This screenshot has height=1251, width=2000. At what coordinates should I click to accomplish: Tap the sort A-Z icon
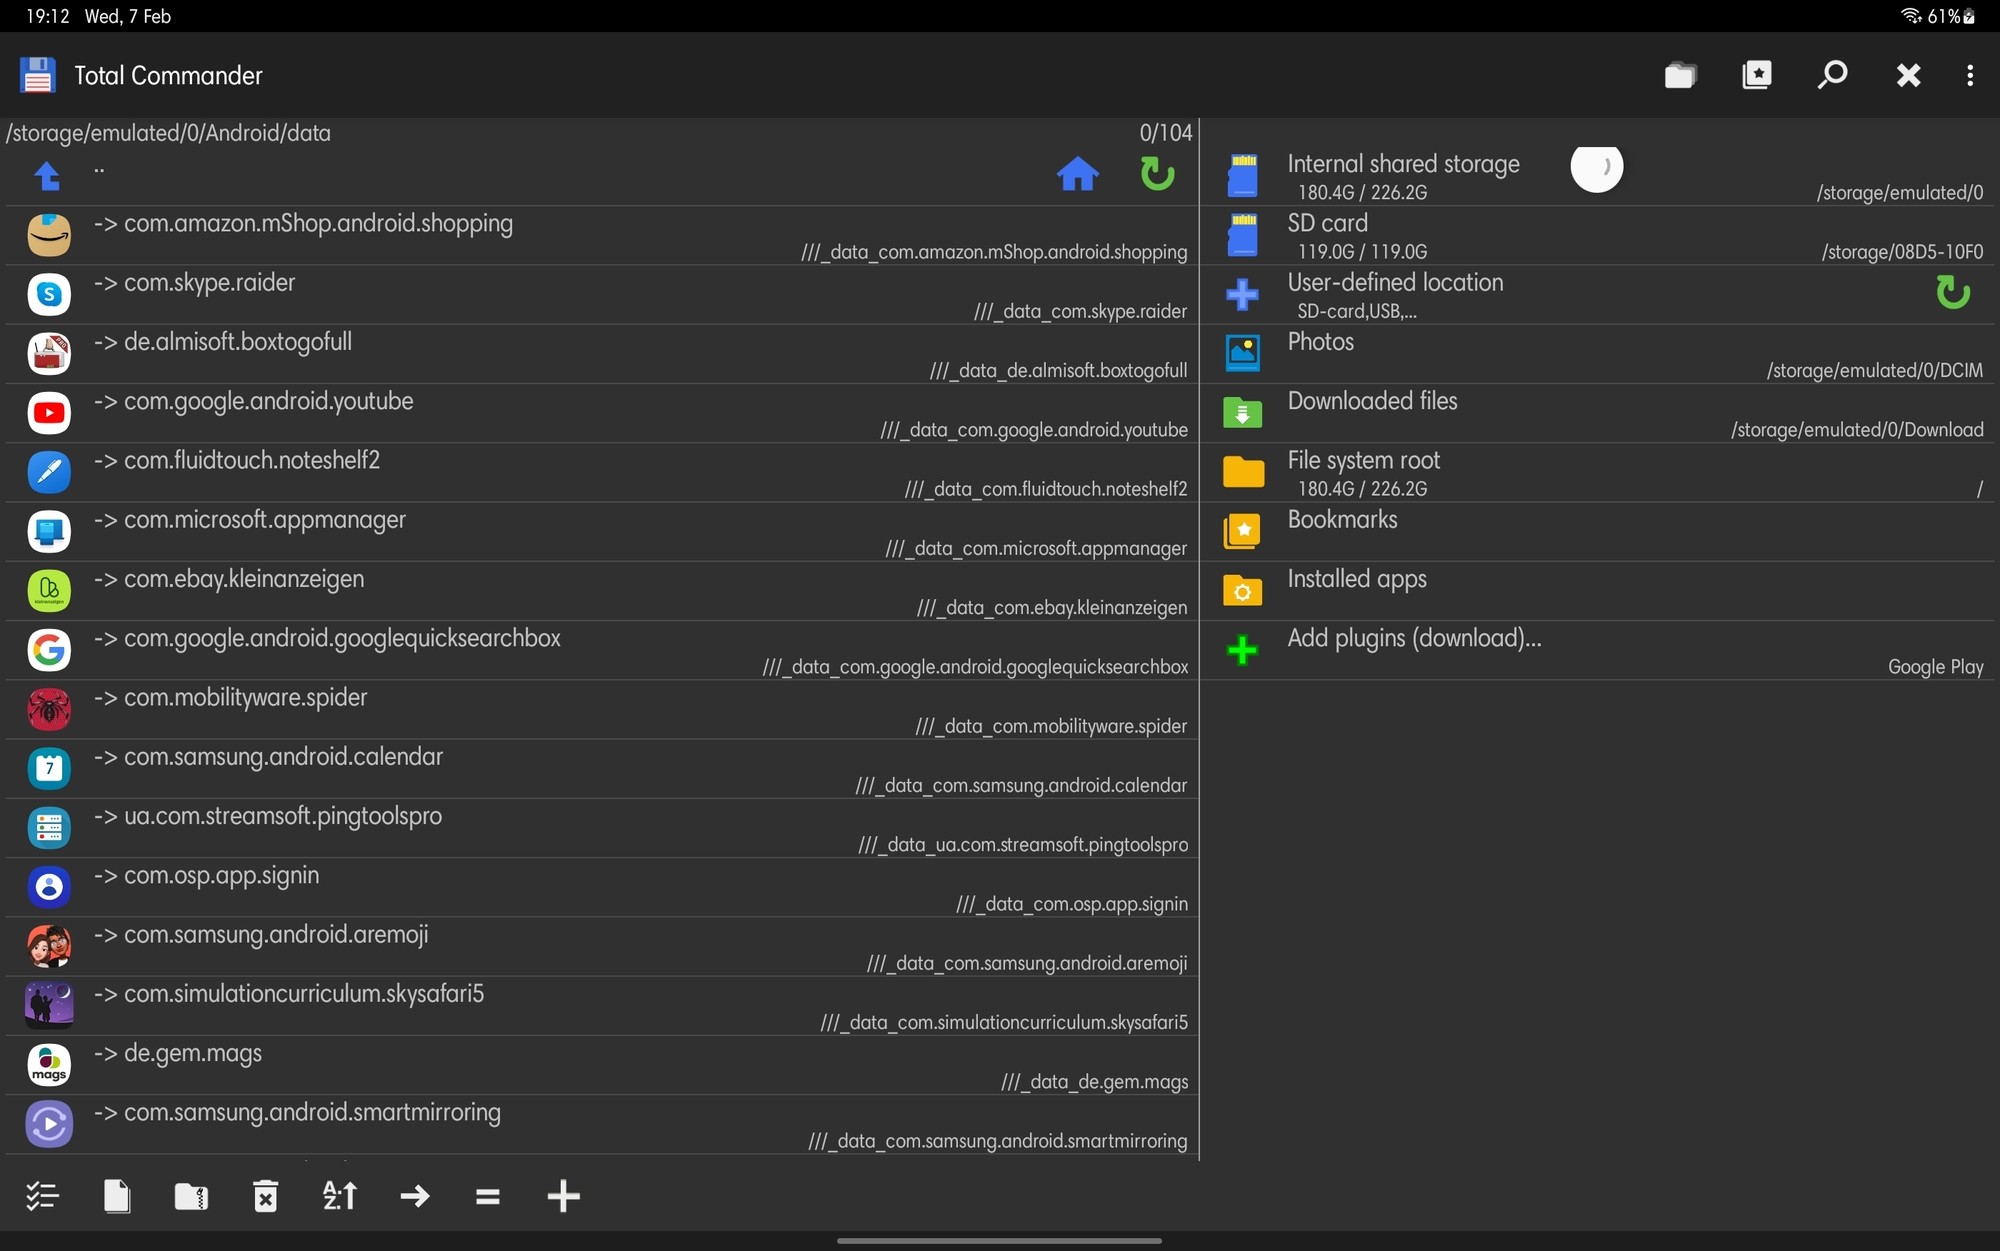click(340, 1196)
